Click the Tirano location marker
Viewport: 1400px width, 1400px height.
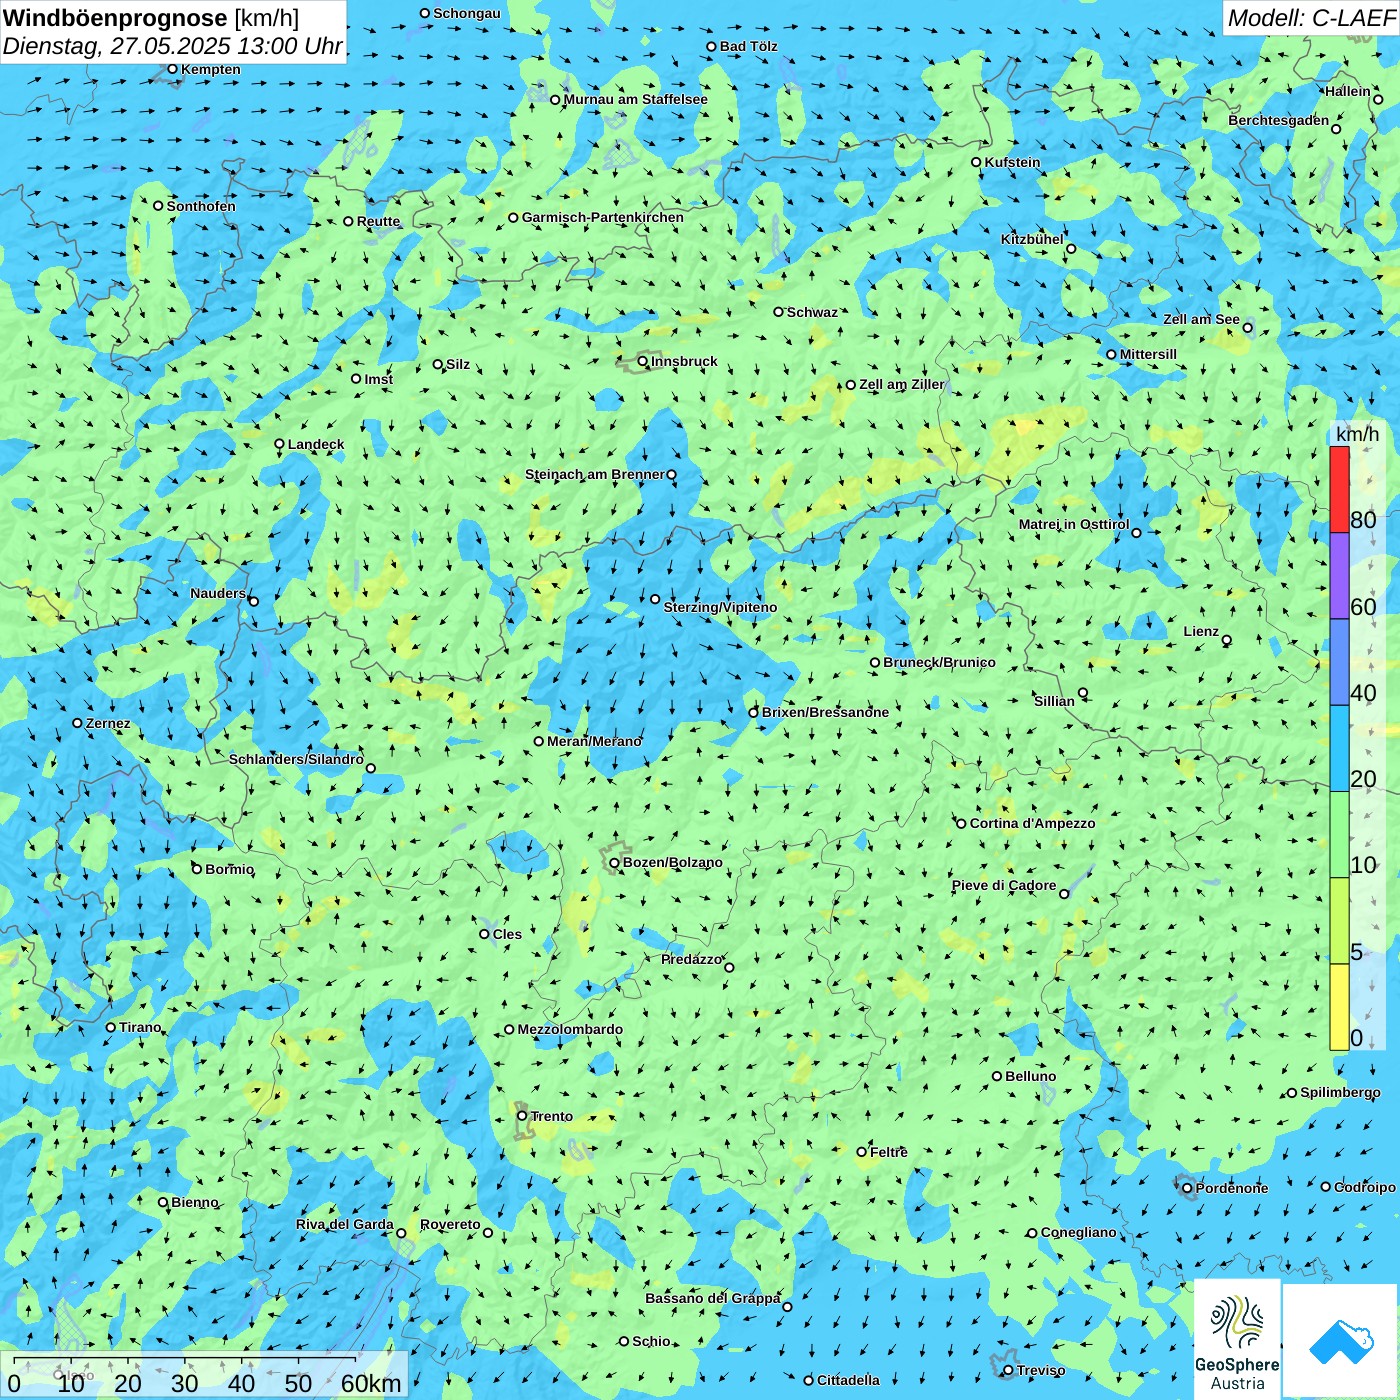tap(111, 1027)
